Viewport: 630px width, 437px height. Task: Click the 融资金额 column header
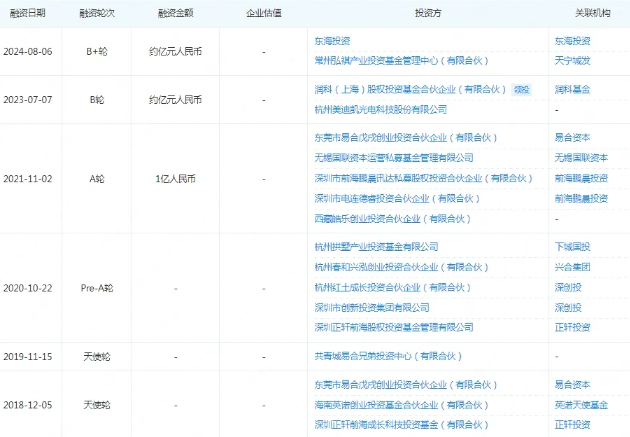[176, 13]
